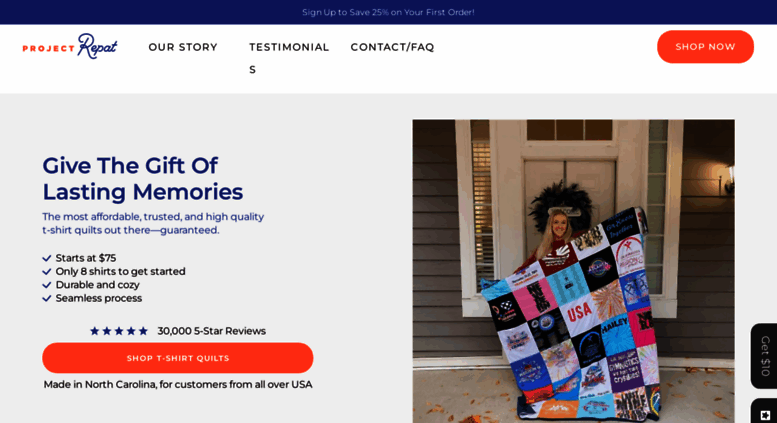Click the first star in the rating row
The image size is (777, 423).
(95, 331)
